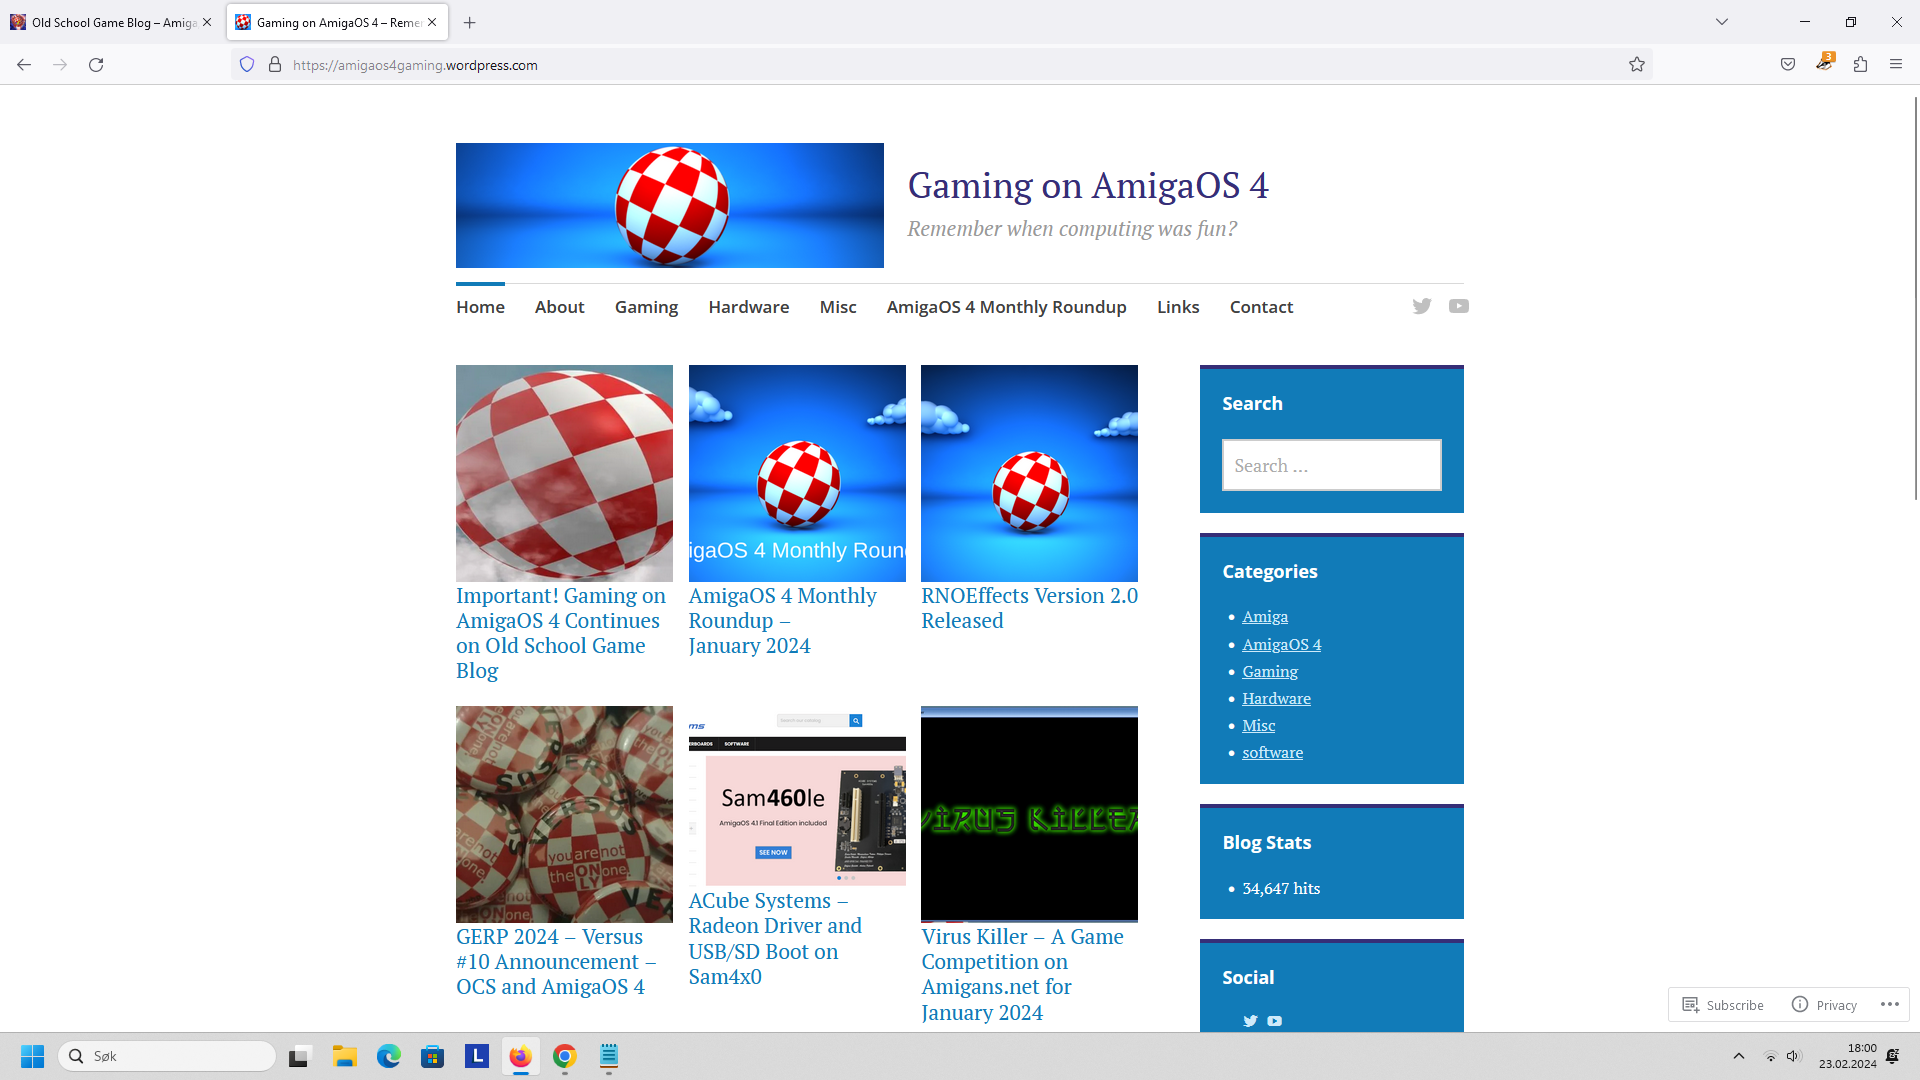Viewport: 1920px width, 1080px height.
Task: Expand the list all tabs chevron
Action: point(1722,22)
